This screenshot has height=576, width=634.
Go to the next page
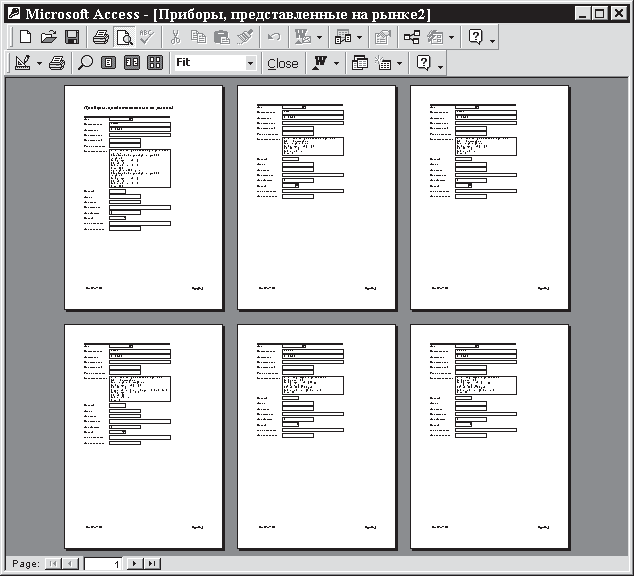[135, 564]
